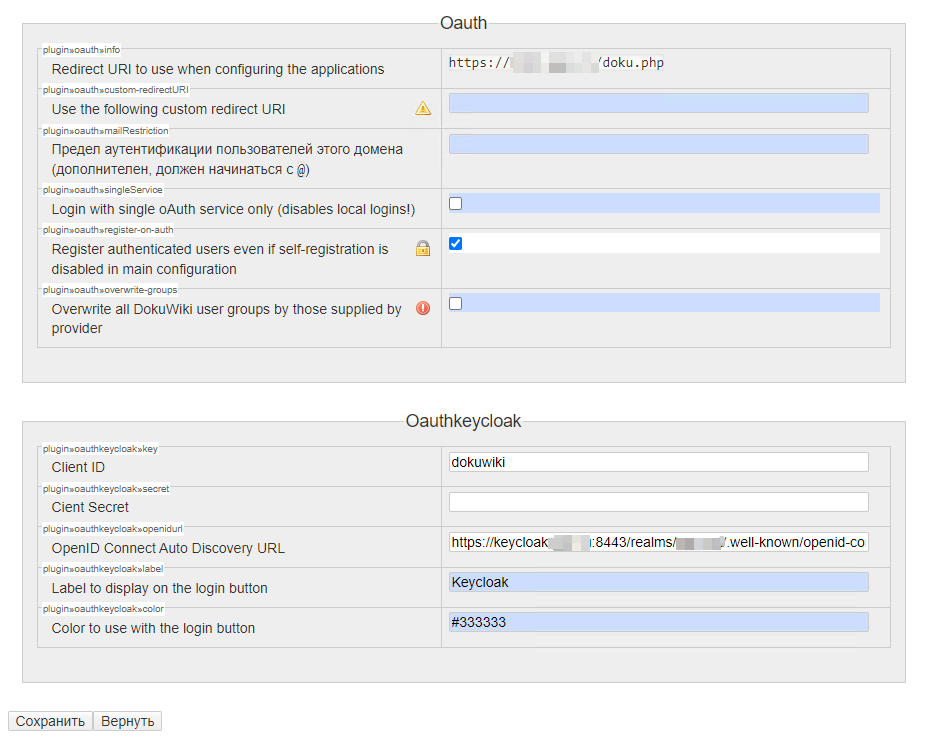Click the login button color field #333333
Image resolution: width=929 pixels, height=752 pixels.
658,622
